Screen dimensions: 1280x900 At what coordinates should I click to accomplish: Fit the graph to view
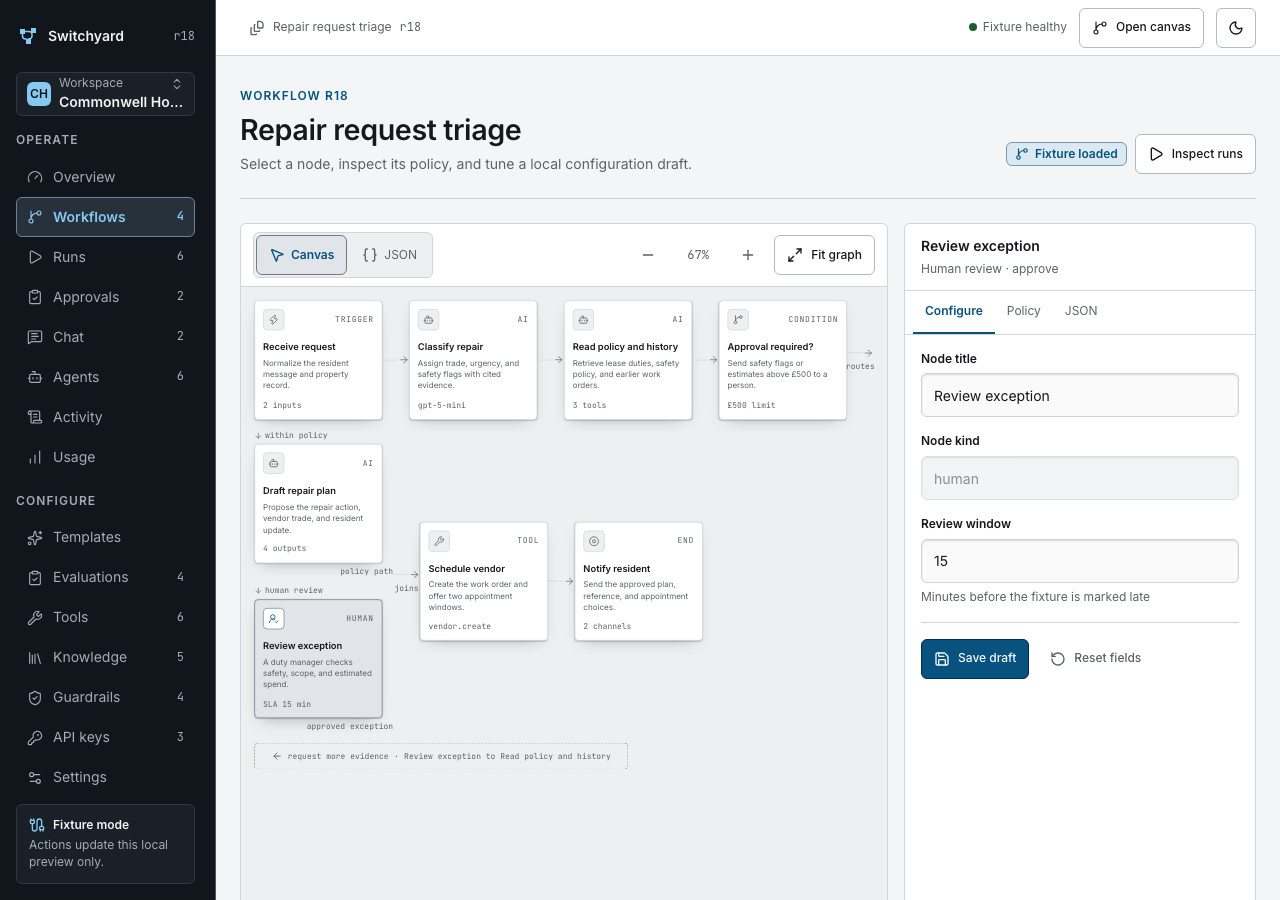point(825,255)
